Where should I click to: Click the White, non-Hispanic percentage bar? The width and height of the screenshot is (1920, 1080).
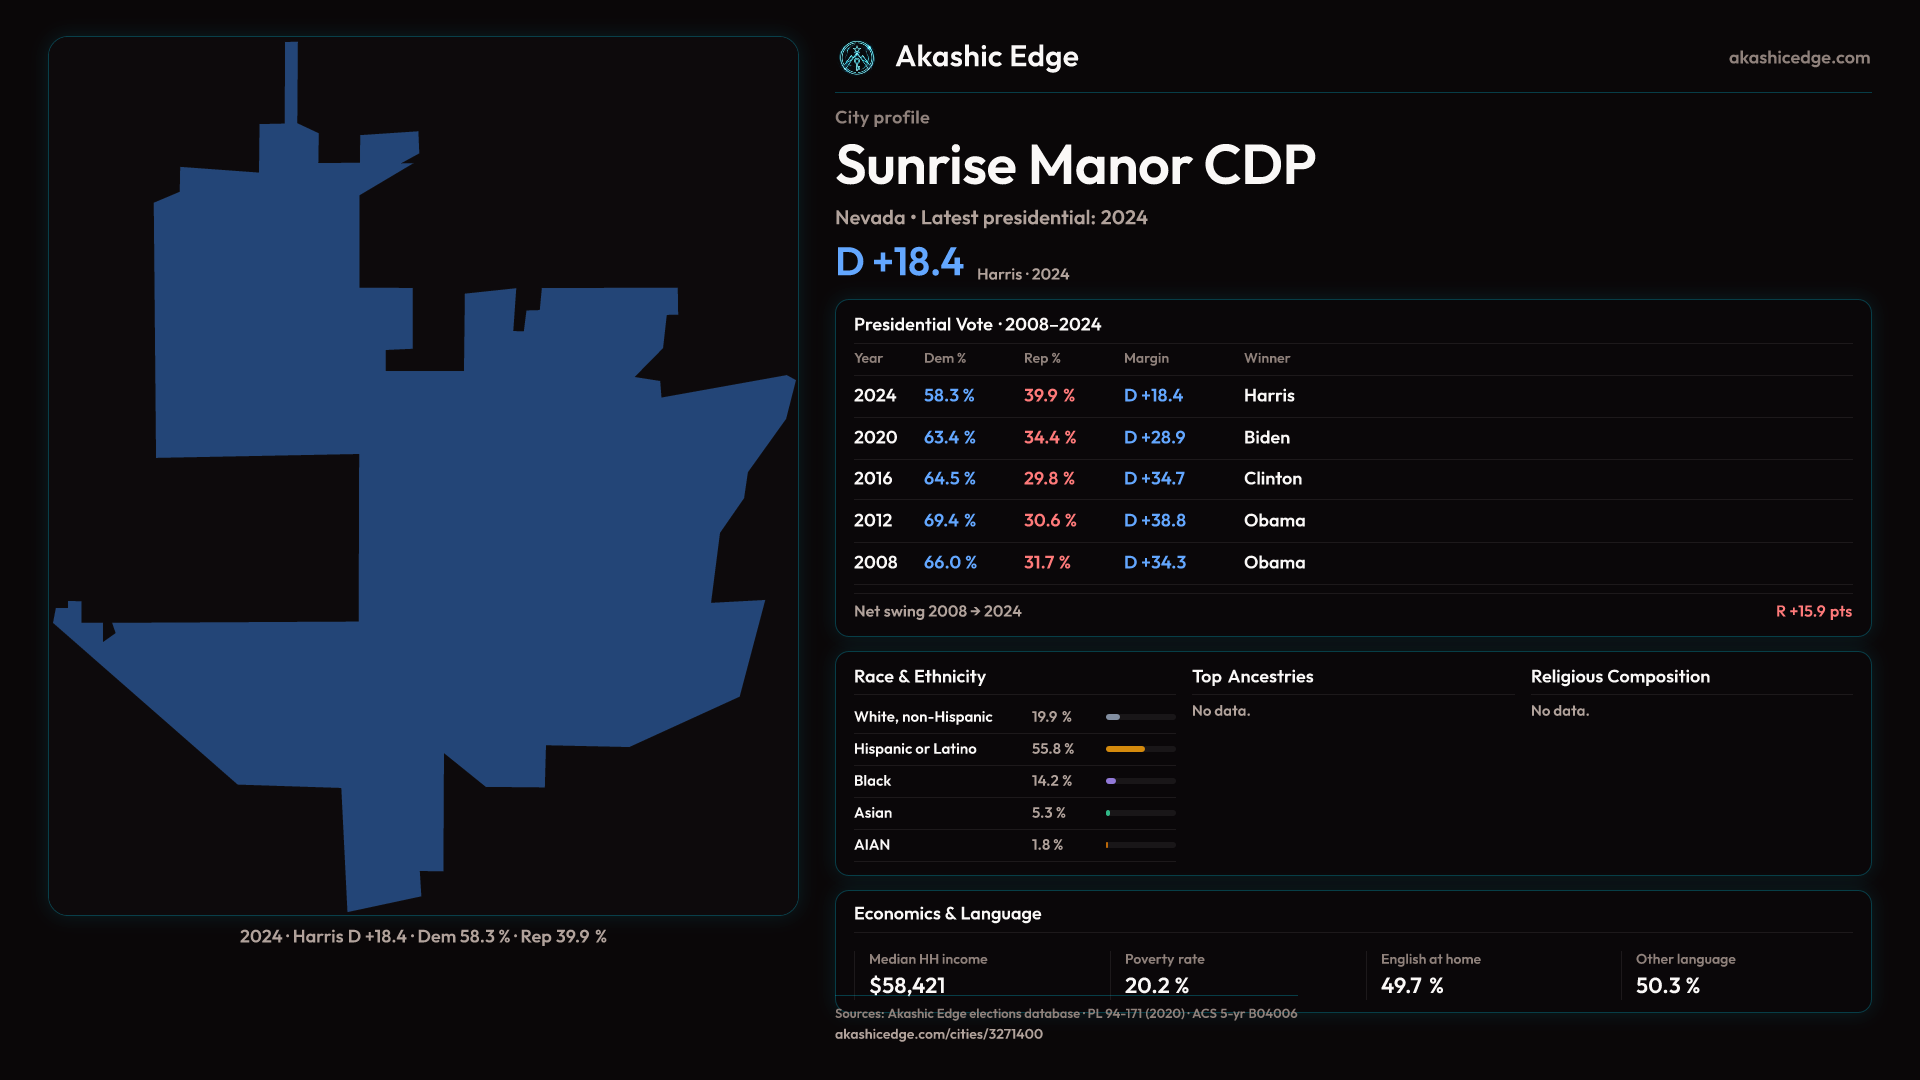(x=1114, y=717)
